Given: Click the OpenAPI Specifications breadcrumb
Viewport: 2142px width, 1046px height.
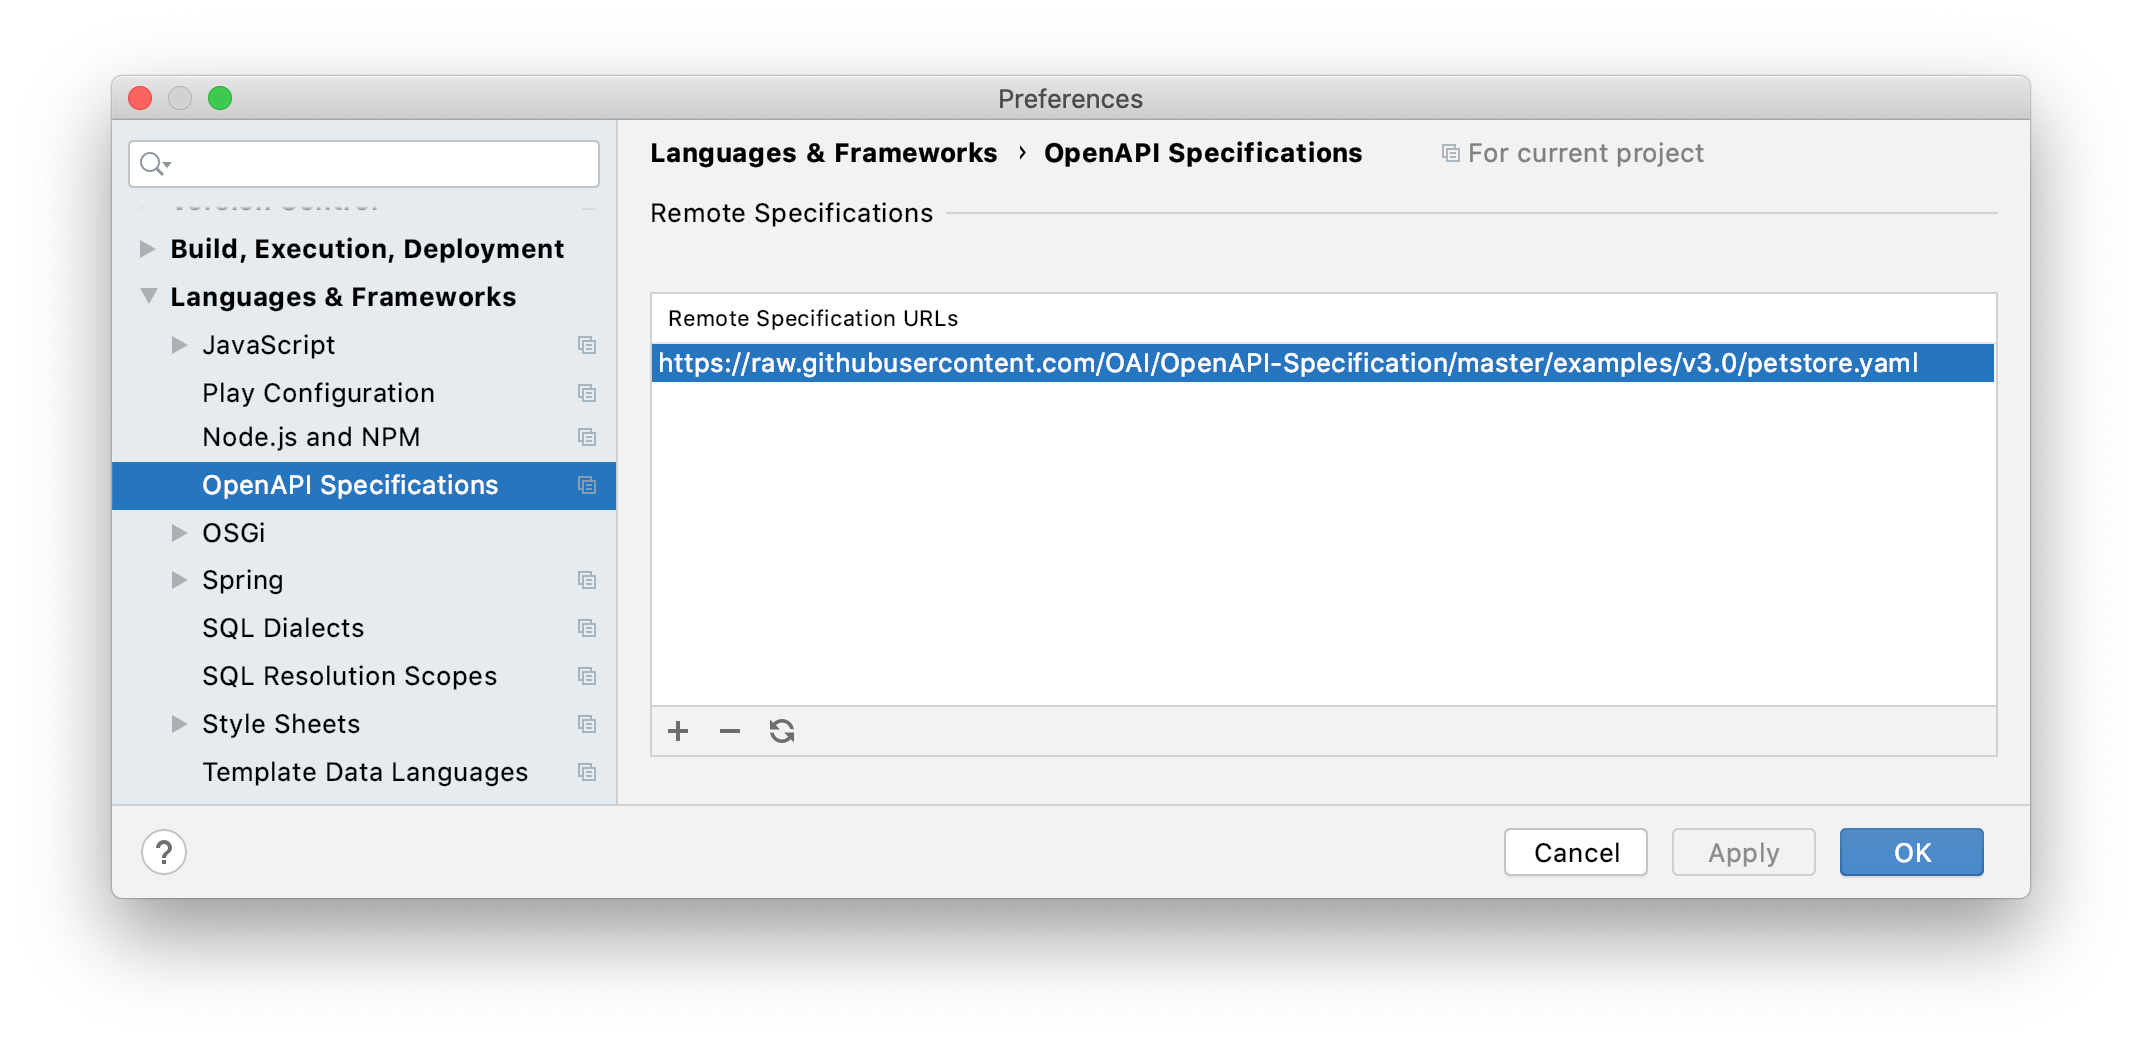Looking at the screenshot, I should [1202, 152].
